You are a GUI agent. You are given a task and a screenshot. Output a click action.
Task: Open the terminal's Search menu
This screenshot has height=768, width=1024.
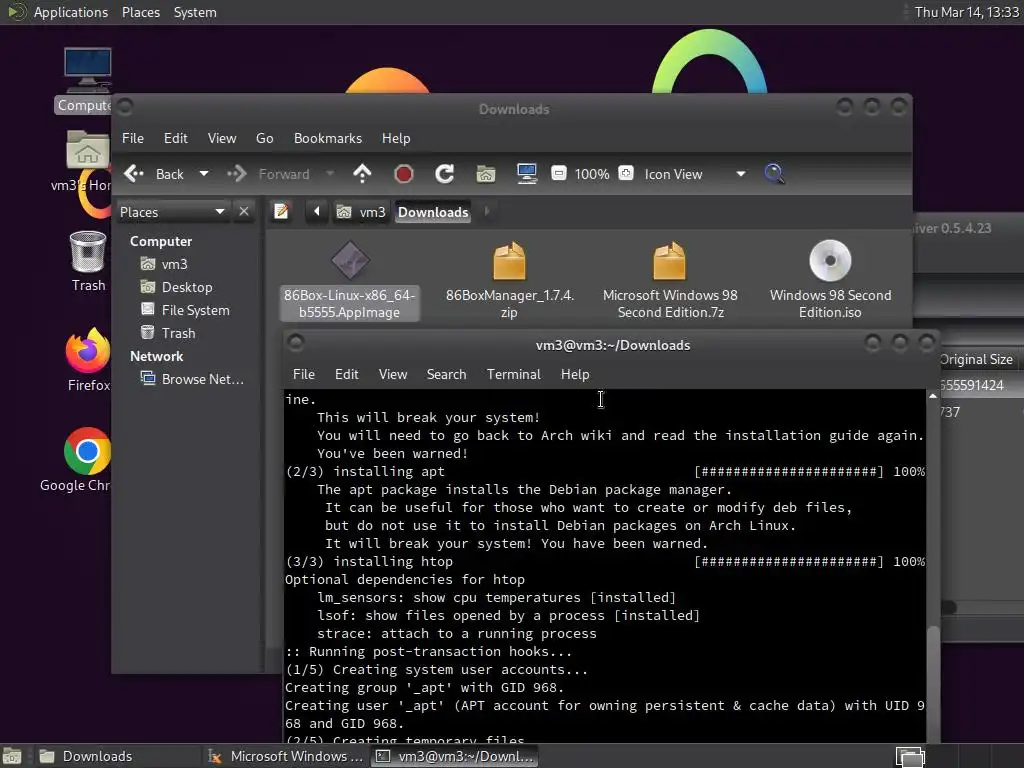click(x=447, y=374)
